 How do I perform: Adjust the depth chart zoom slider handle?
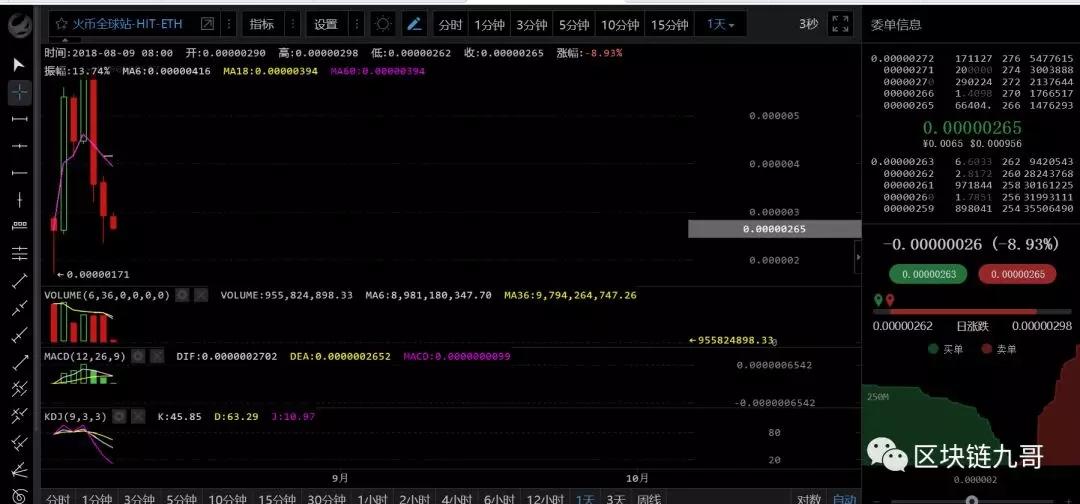coord(972,501)
